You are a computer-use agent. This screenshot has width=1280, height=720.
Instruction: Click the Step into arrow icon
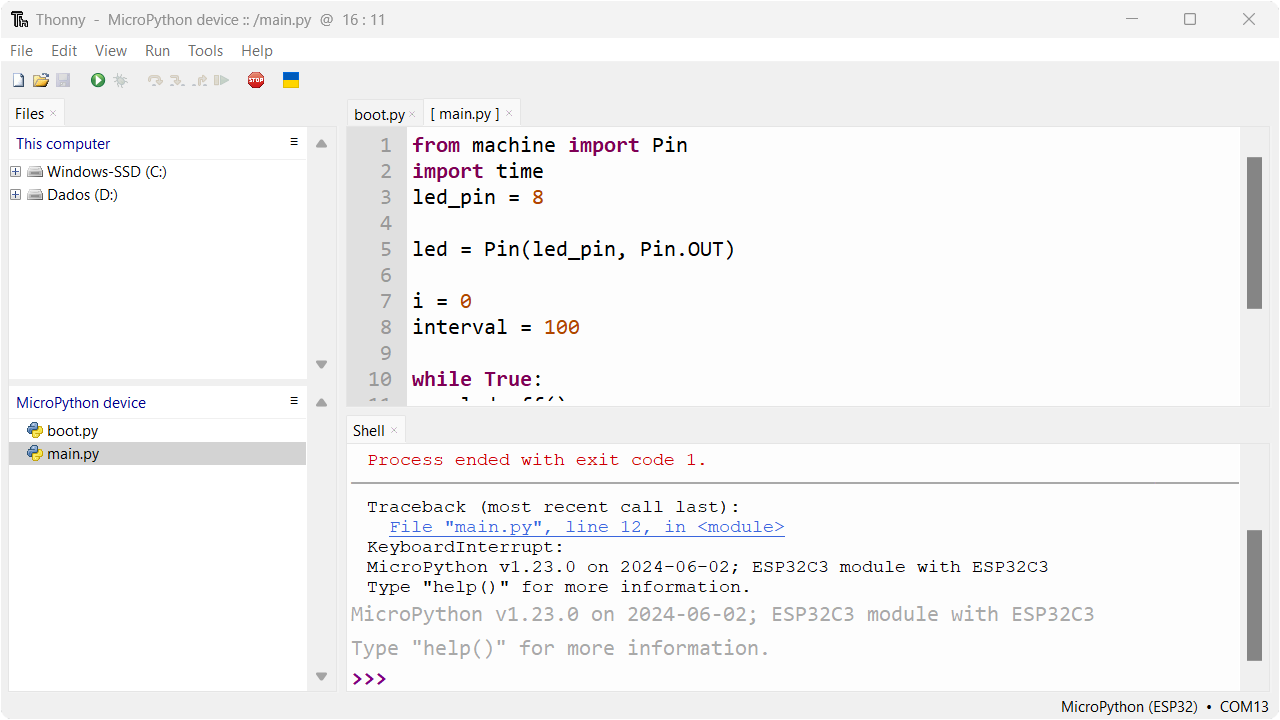175,80
